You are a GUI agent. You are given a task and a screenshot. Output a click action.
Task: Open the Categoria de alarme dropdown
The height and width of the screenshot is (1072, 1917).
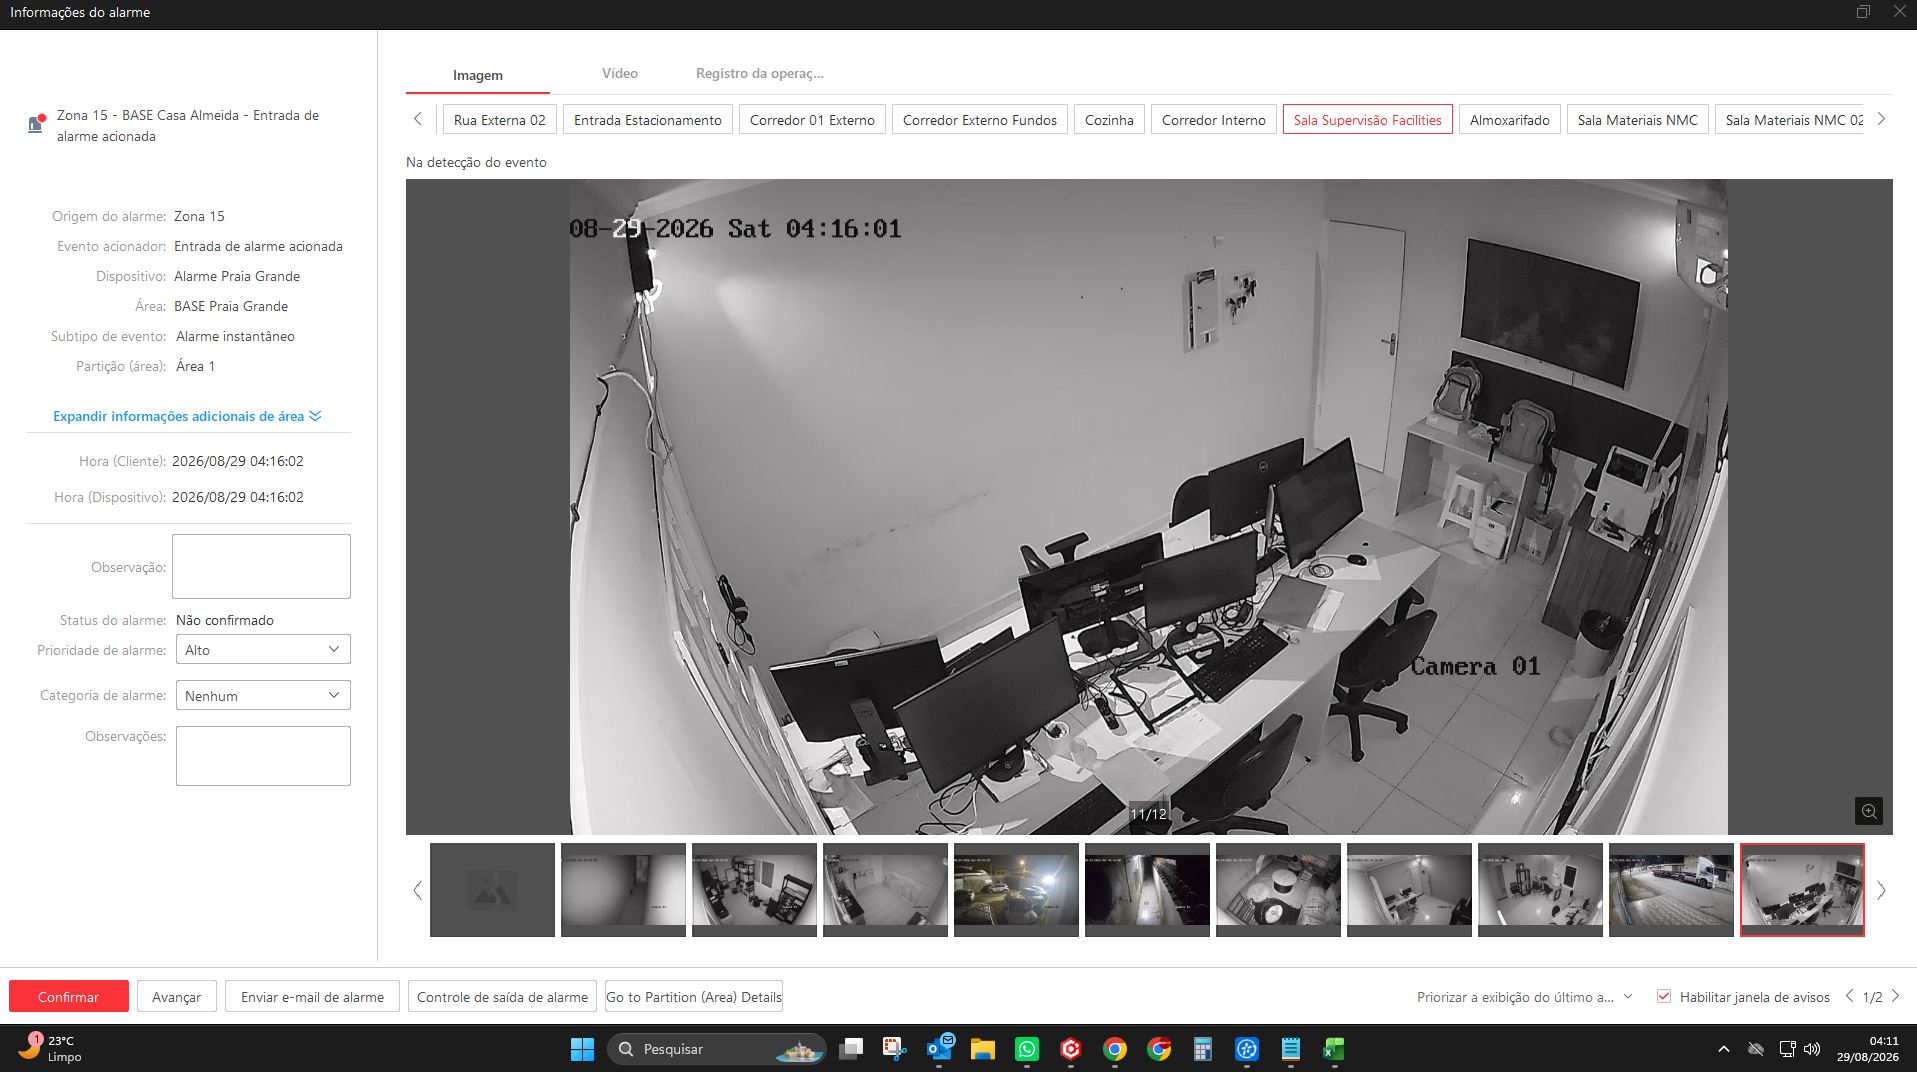click(x=263, y=696)
